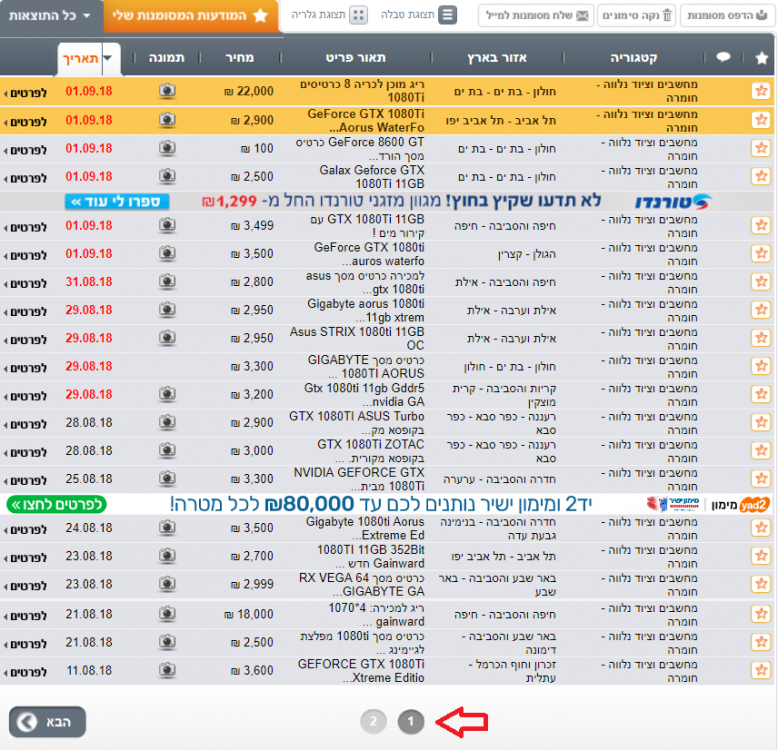View image of the NVIDIA GEFORCE GTX 25.08.18 listing
The height and width of the screenshot is (750, 778).
pyautogui.click(x=167, y=479)
